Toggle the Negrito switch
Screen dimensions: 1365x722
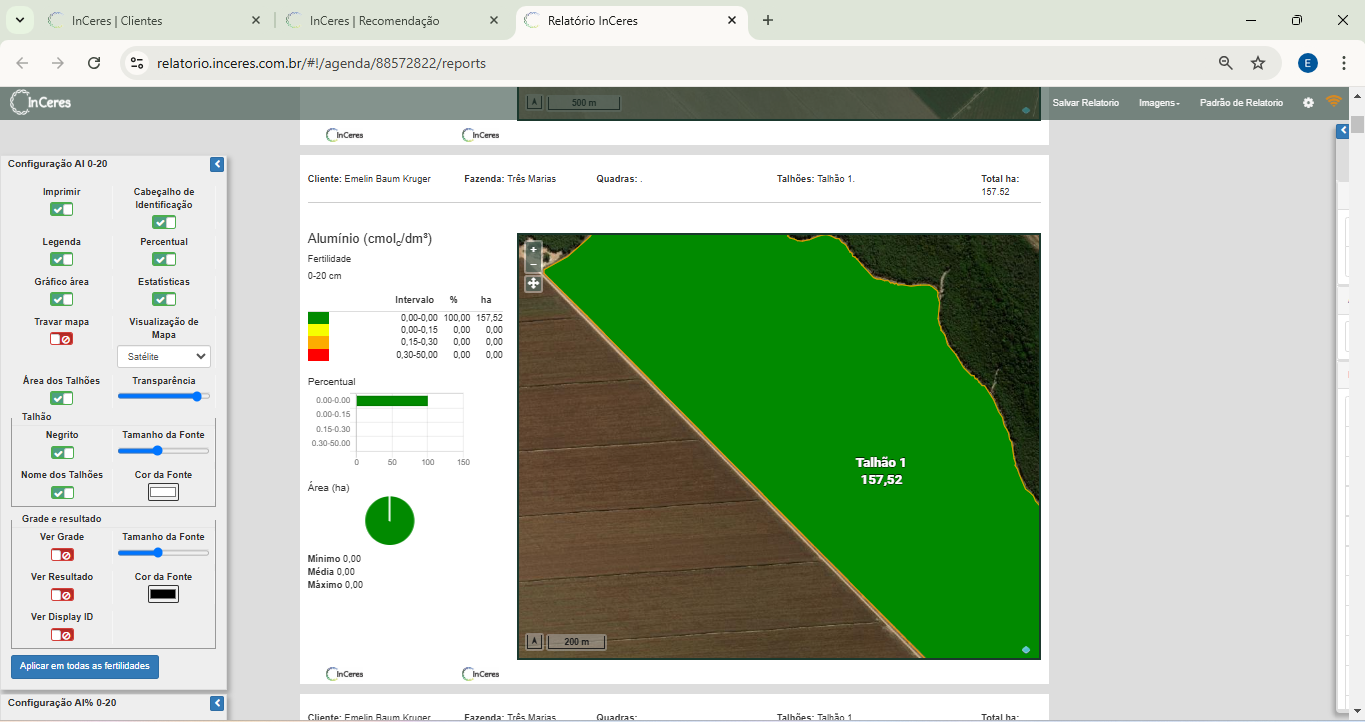(x=62, y=452)
